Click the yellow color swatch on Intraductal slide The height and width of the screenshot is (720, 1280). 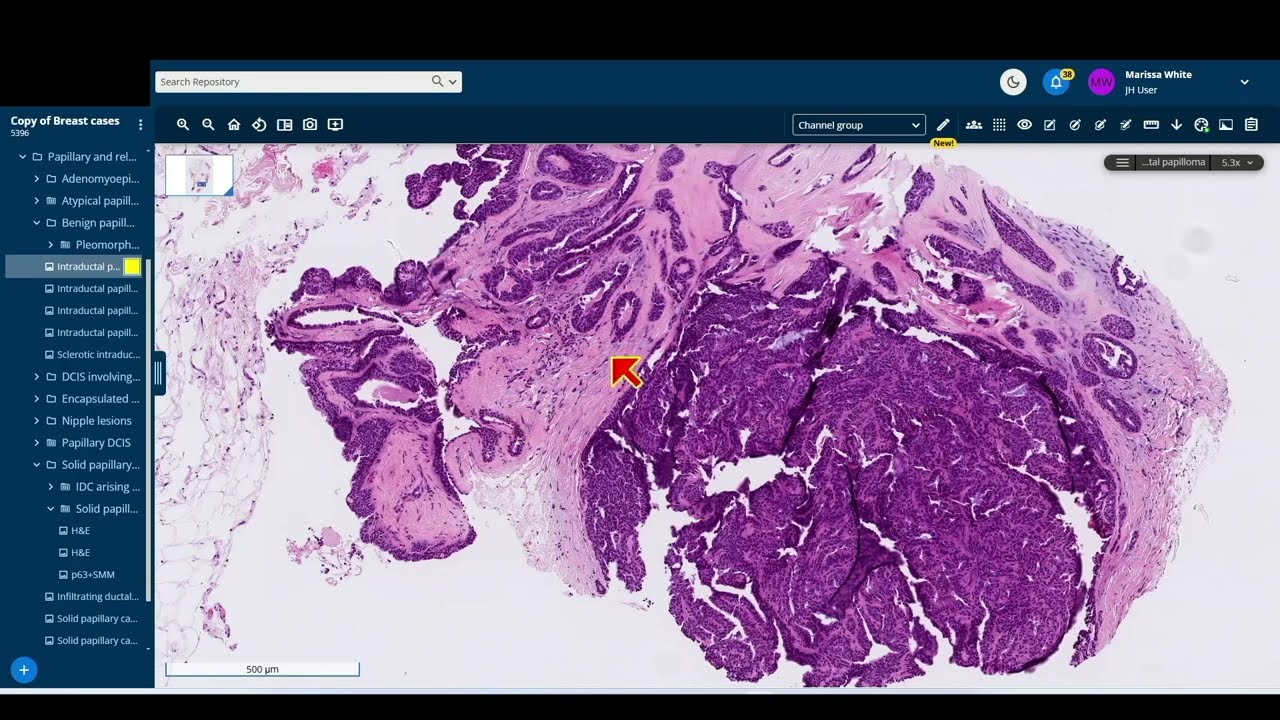tap(132, 266)
